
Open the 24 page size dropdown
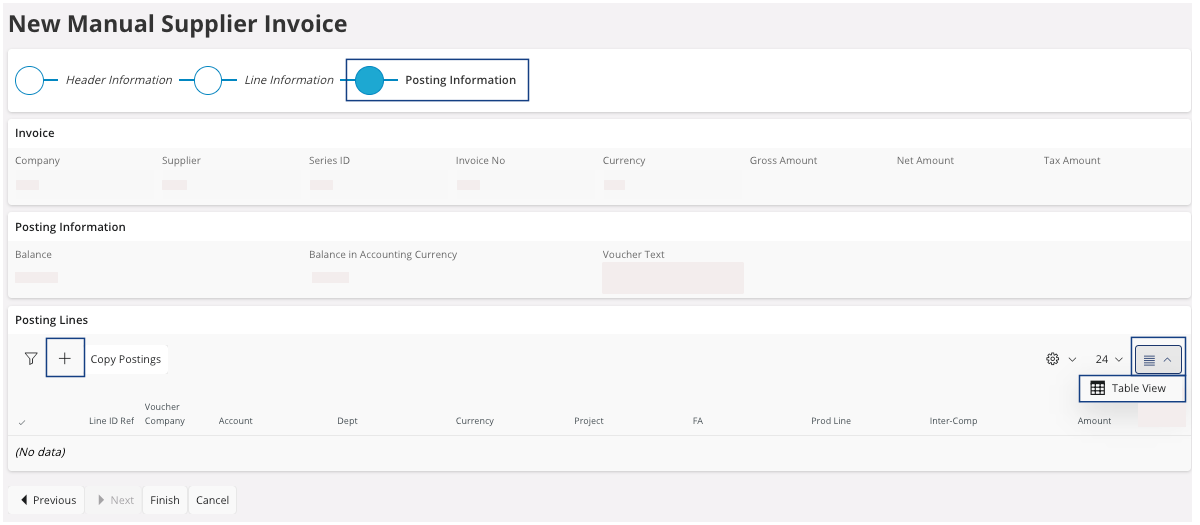pyautogui.click(x=1108, y=359)
